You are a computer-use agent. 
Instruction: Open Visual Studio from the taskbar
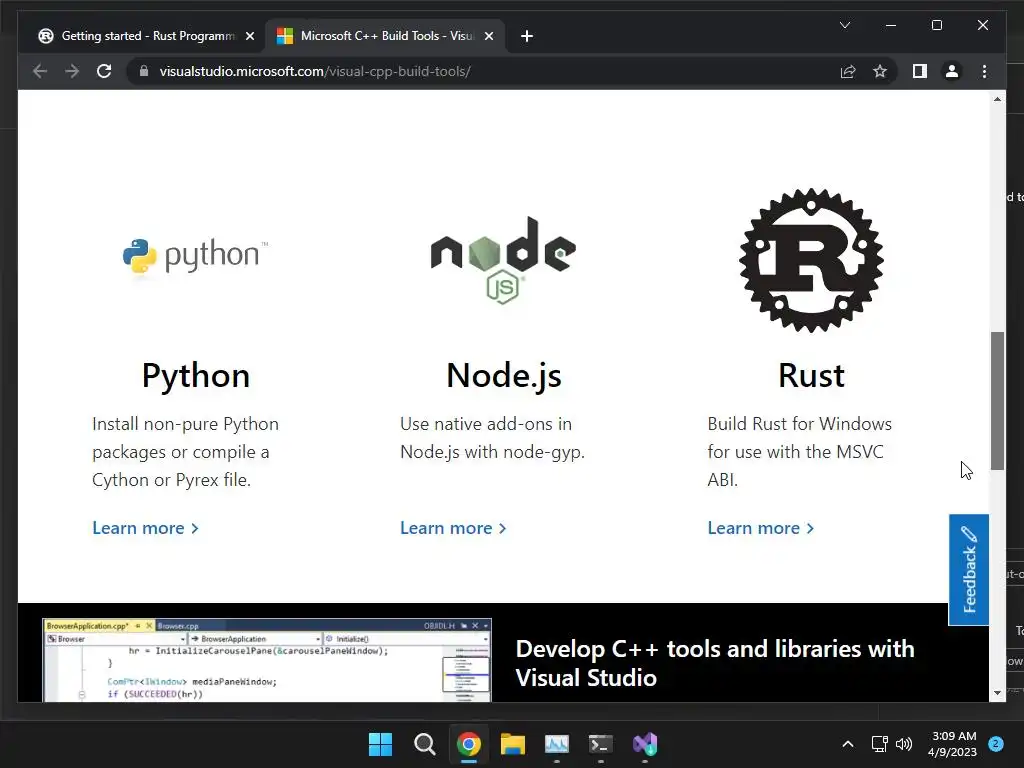click(645, 744)
